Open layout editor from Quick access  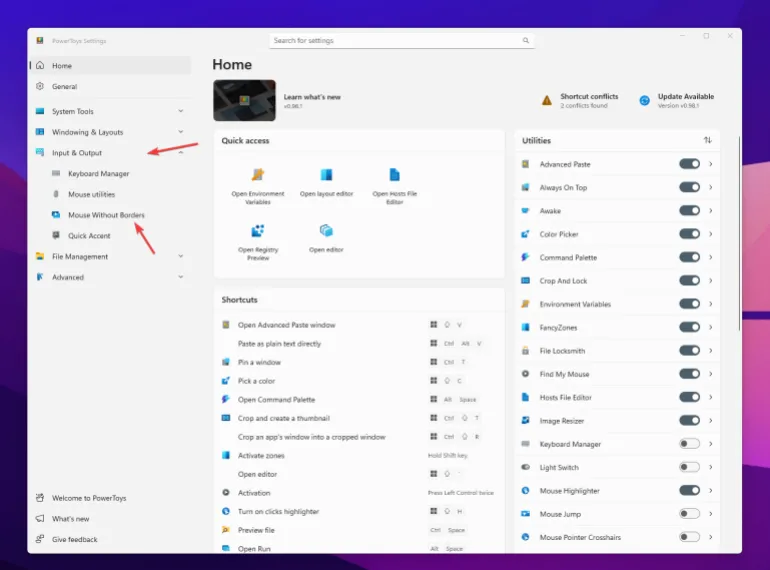pyautogui.click(x=326, y=175)
